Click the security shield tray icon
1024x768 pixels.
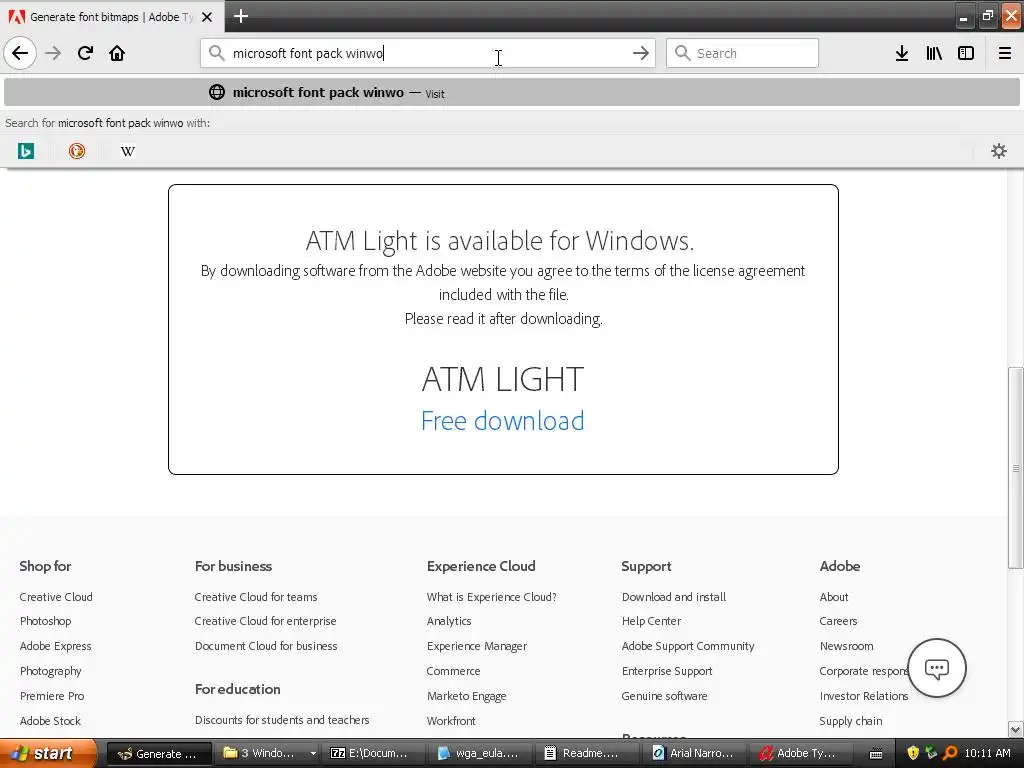point(913,753)
